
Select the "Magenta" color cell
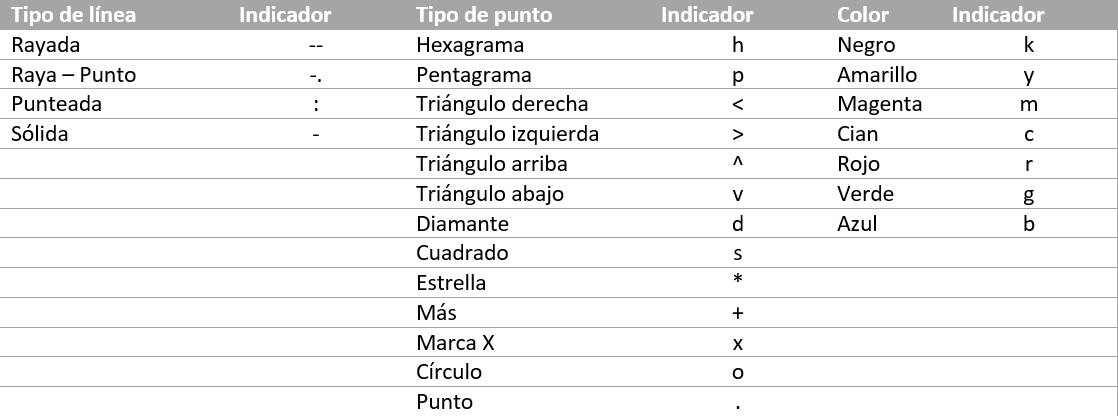tap(879, 104)
